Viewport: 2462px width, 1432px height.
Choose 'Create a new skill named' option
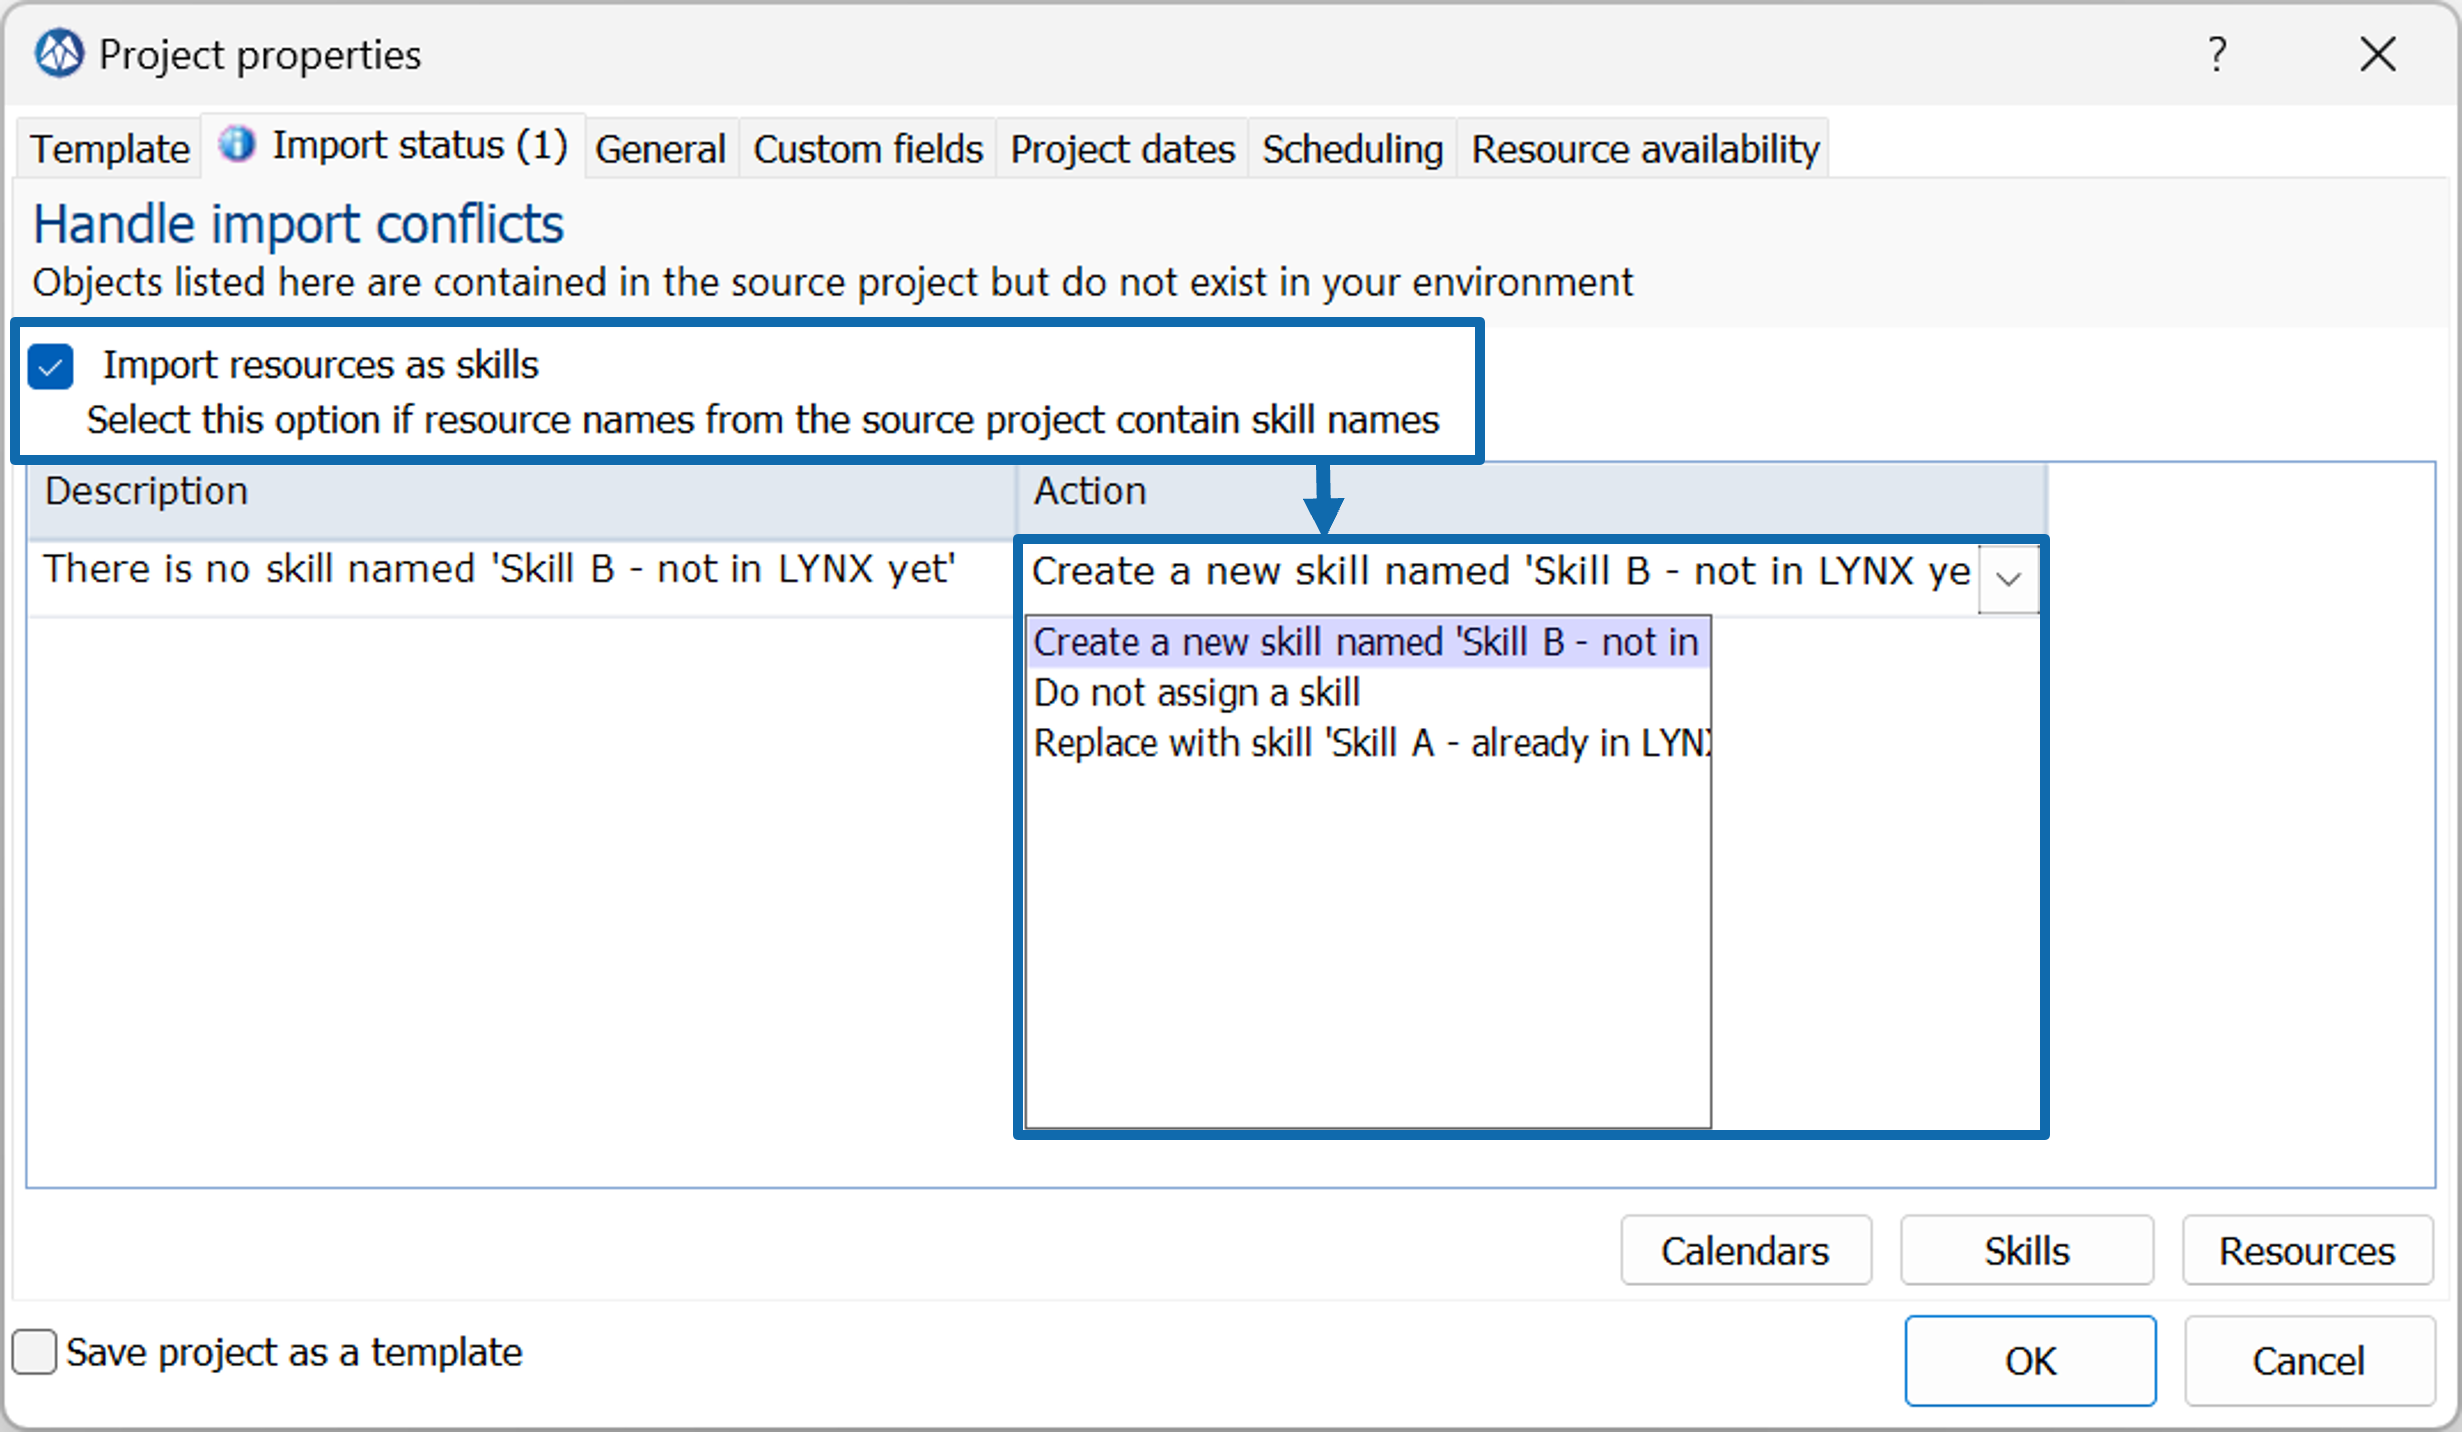coord(1367,642)
